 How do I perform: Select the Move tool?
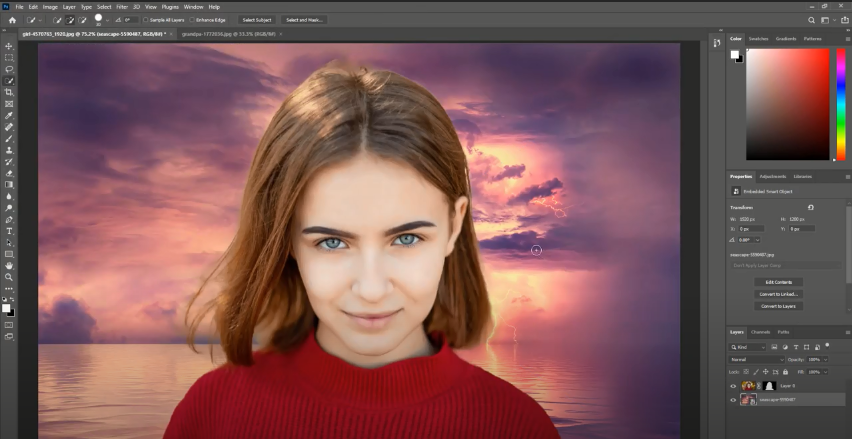pyautogui.click(x=9, y=46)
